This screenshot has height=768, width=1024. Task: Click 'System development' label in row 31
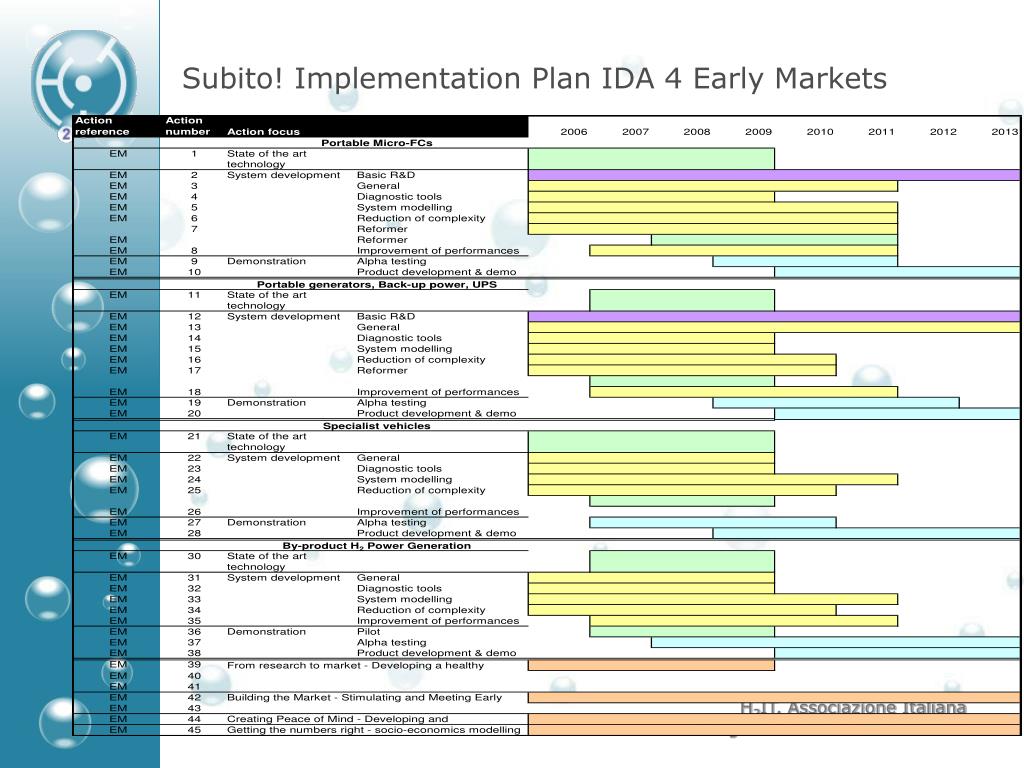point(283,578)
